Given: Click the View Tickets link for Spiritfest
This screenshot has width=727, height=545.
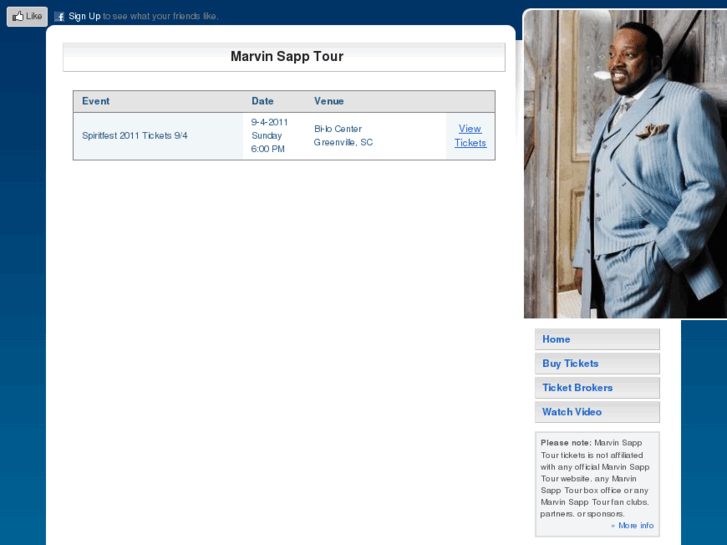Looking at the screenshot, I should 470,136.
